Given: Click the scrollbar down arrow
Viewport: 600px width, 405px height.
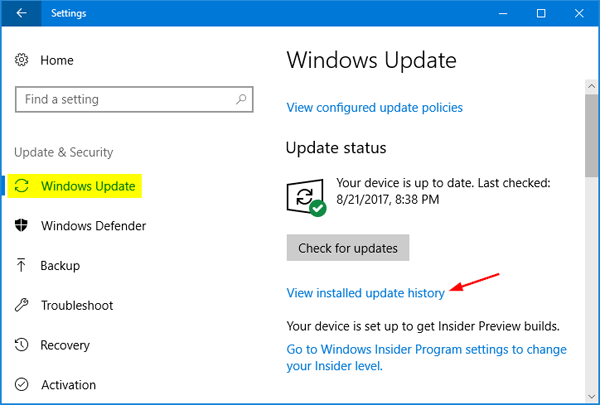Looking at the screenshot, I should [592, 397].
